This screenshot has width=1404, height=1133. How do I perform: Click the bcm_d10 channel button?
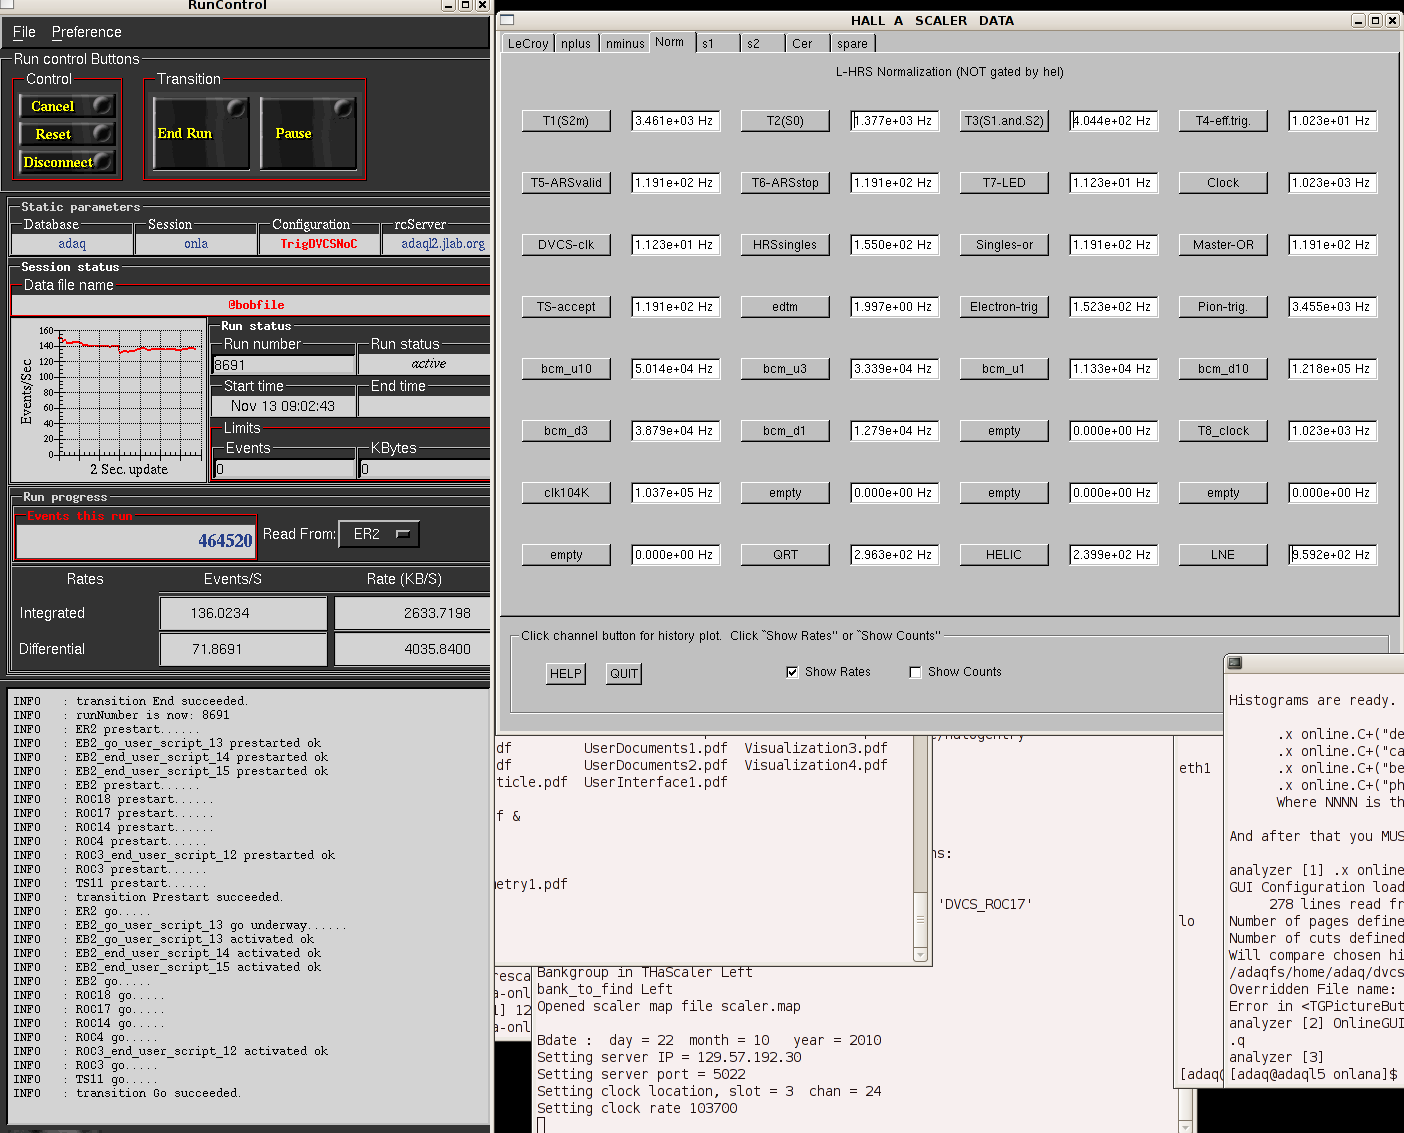tap(1223, 369)
